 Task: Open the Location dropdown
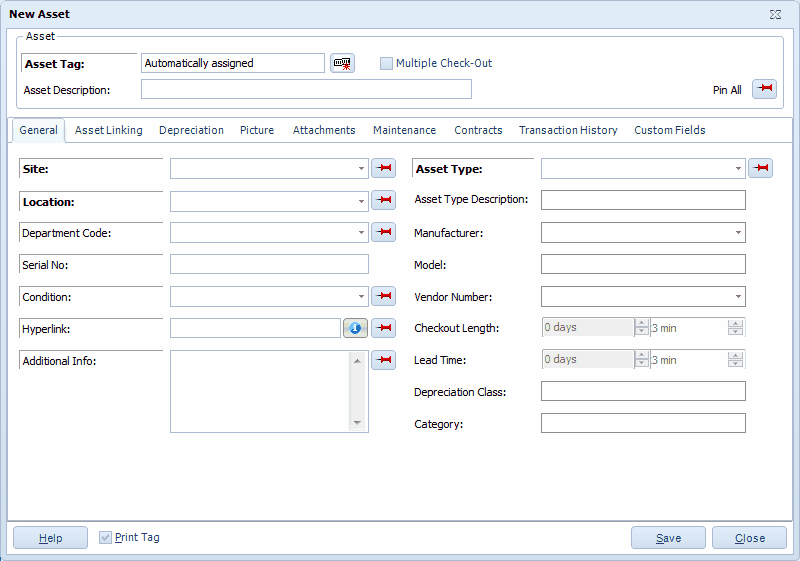[361, 201]
